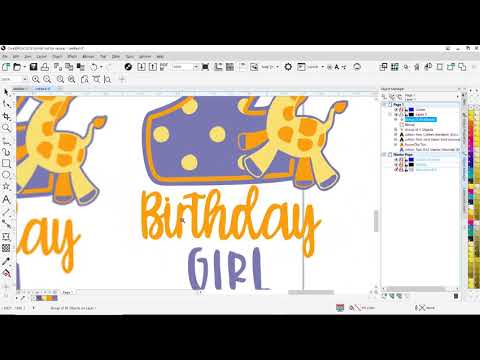
Task: Toggle Show Rulers icon in toolbar
Action: 218,67
